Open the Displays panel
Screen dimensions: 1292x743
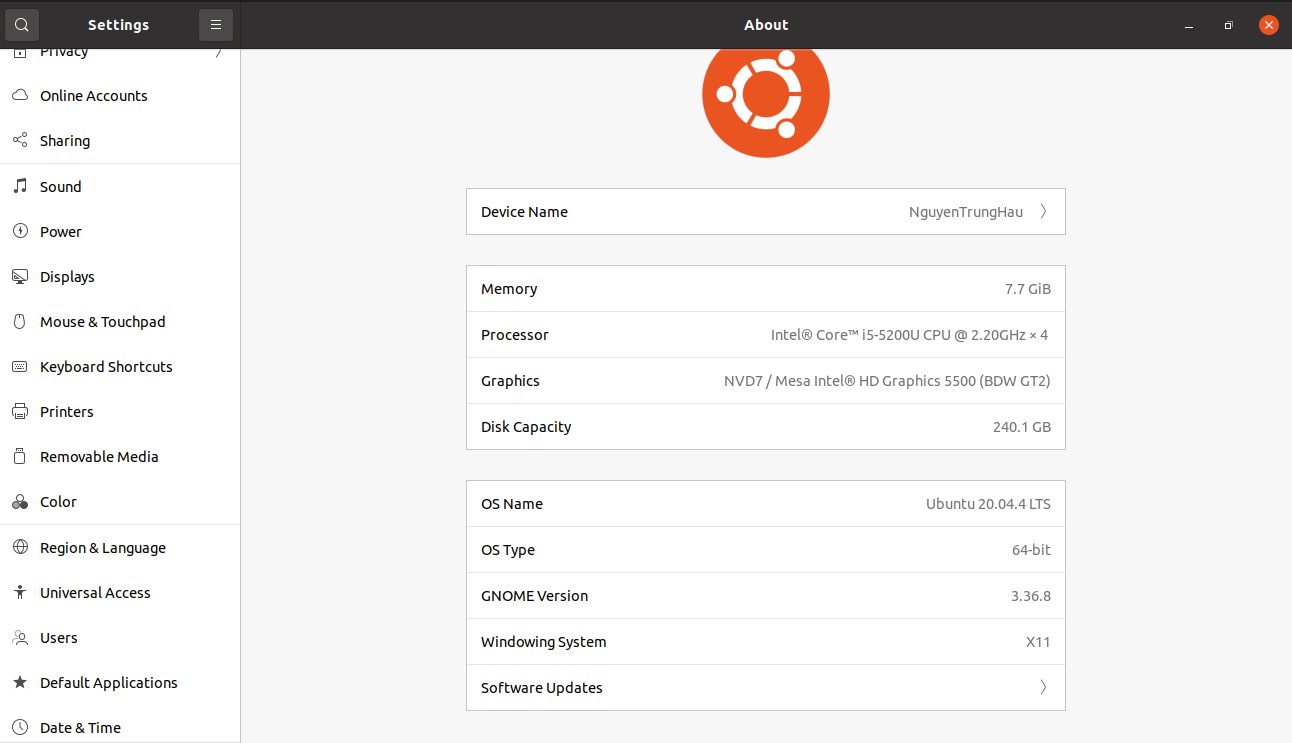120,277
